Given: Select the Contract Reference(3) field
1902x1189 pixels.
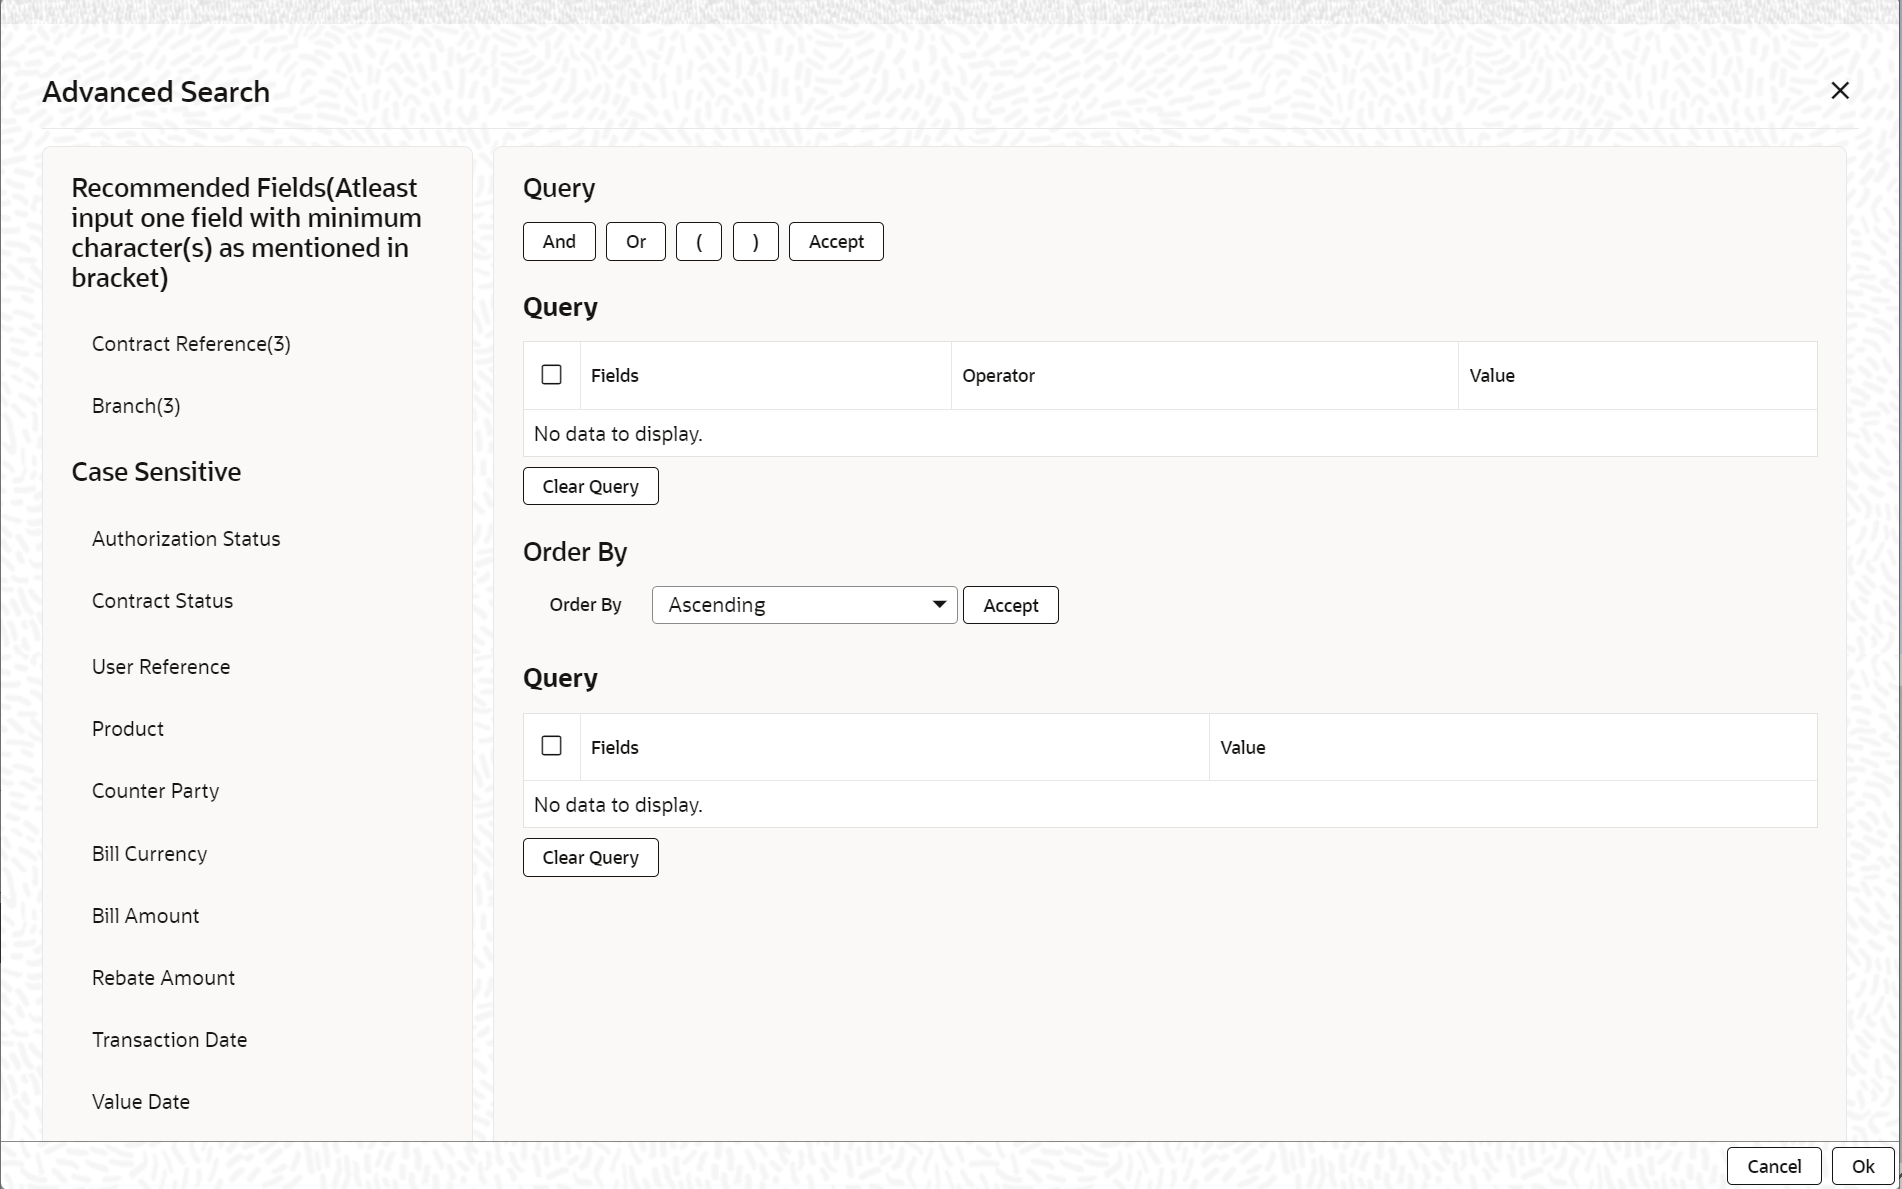Looking at the screenshot, I should tap(191, 344).
